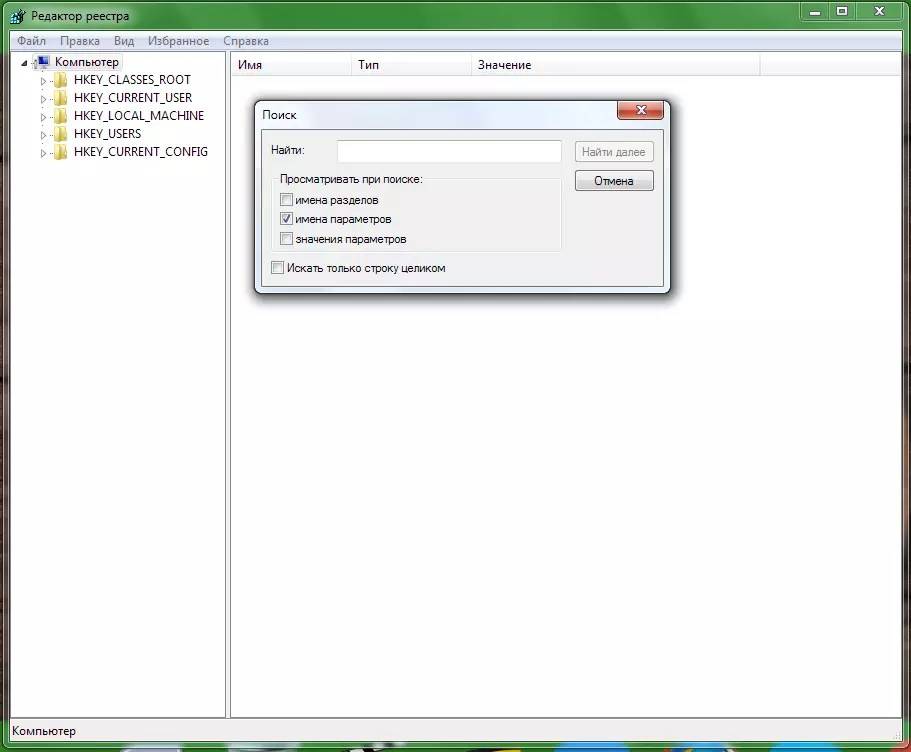911x752 pixels.
Task: Expand the HKEY_LOCAL_MACHINE tree node arrow
Action: tap(43, 117)
